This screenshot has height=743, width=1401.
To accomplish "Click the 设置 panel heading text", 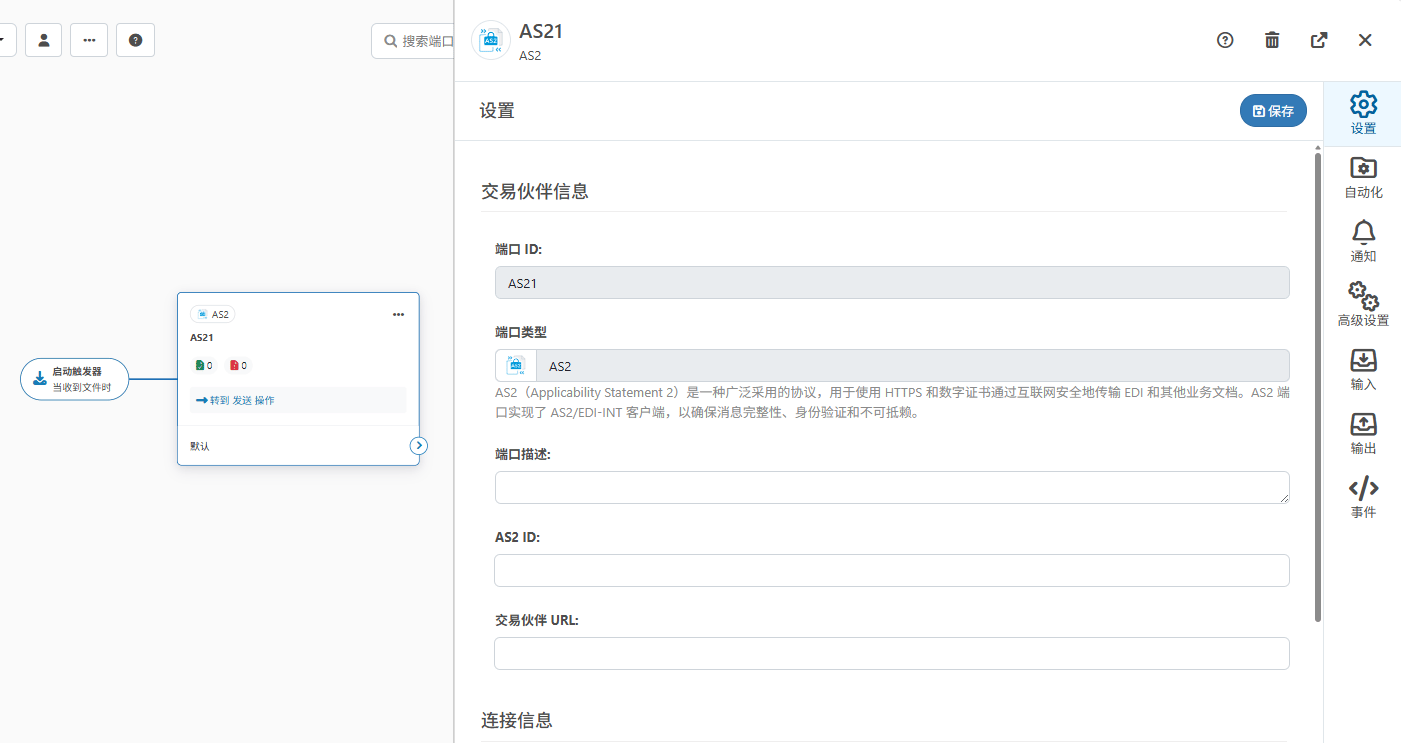I will [x=497, y=111].
